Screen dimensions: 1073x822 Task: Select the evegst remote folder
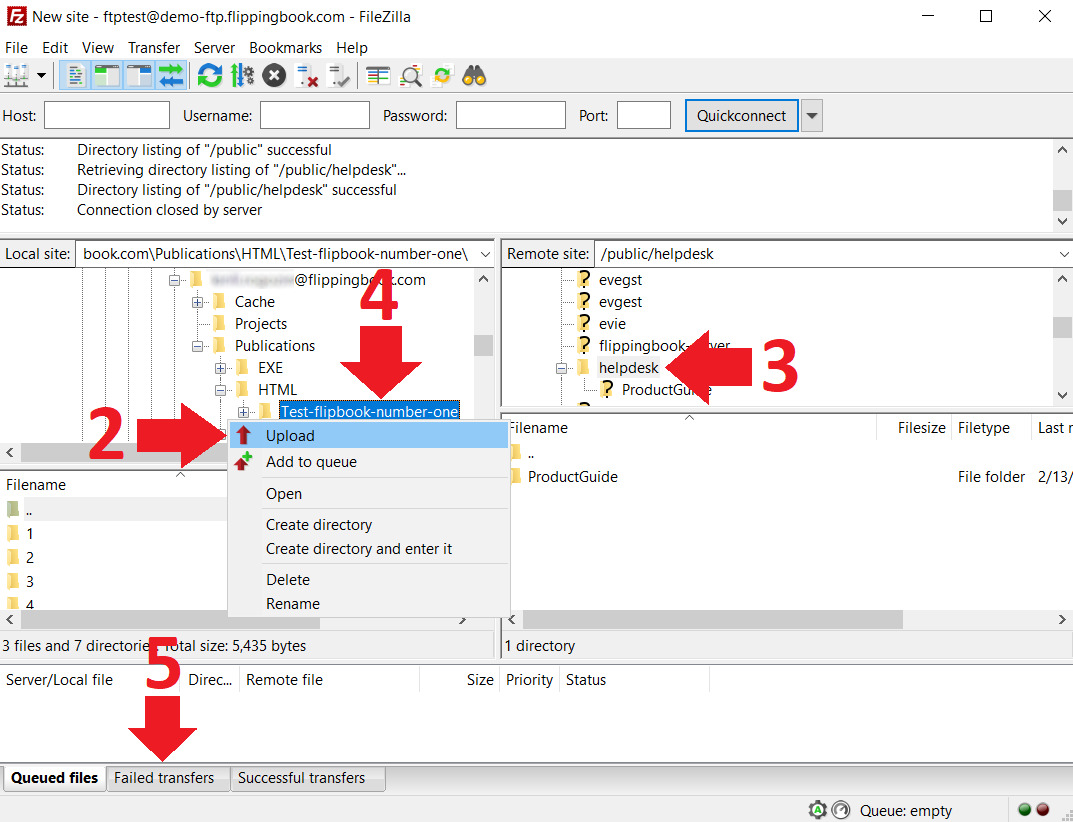[x=620, y=280]
